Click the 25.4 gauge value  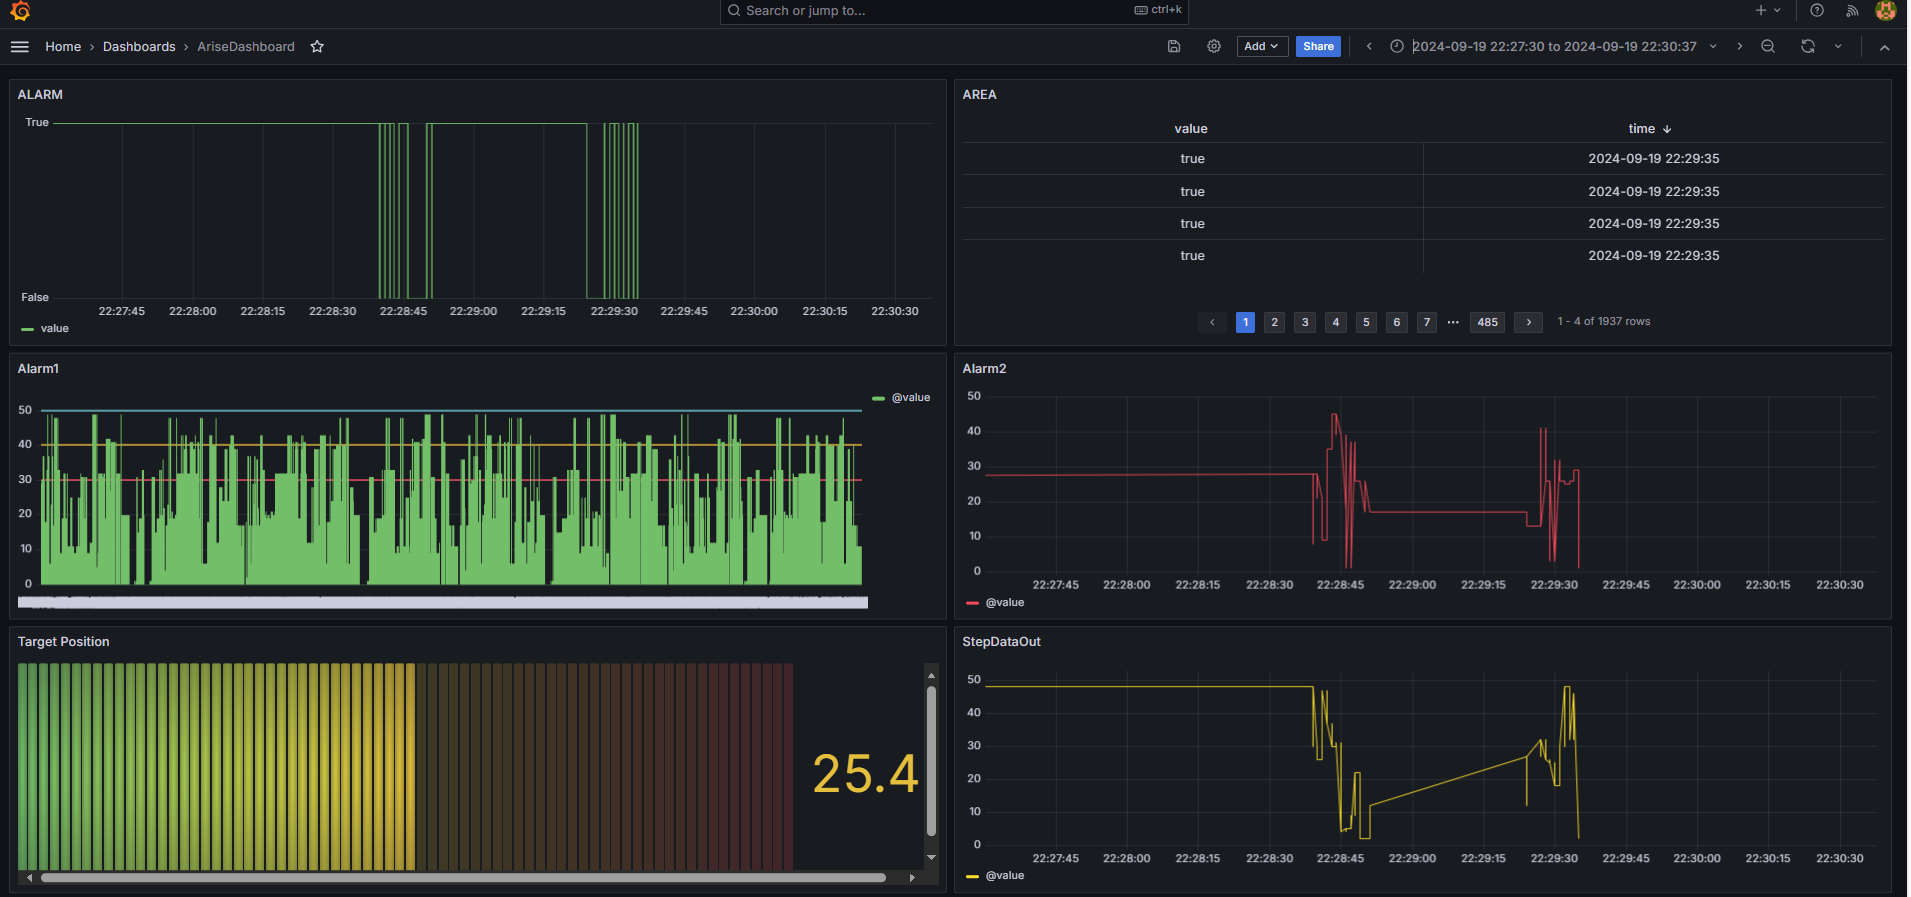865,774
